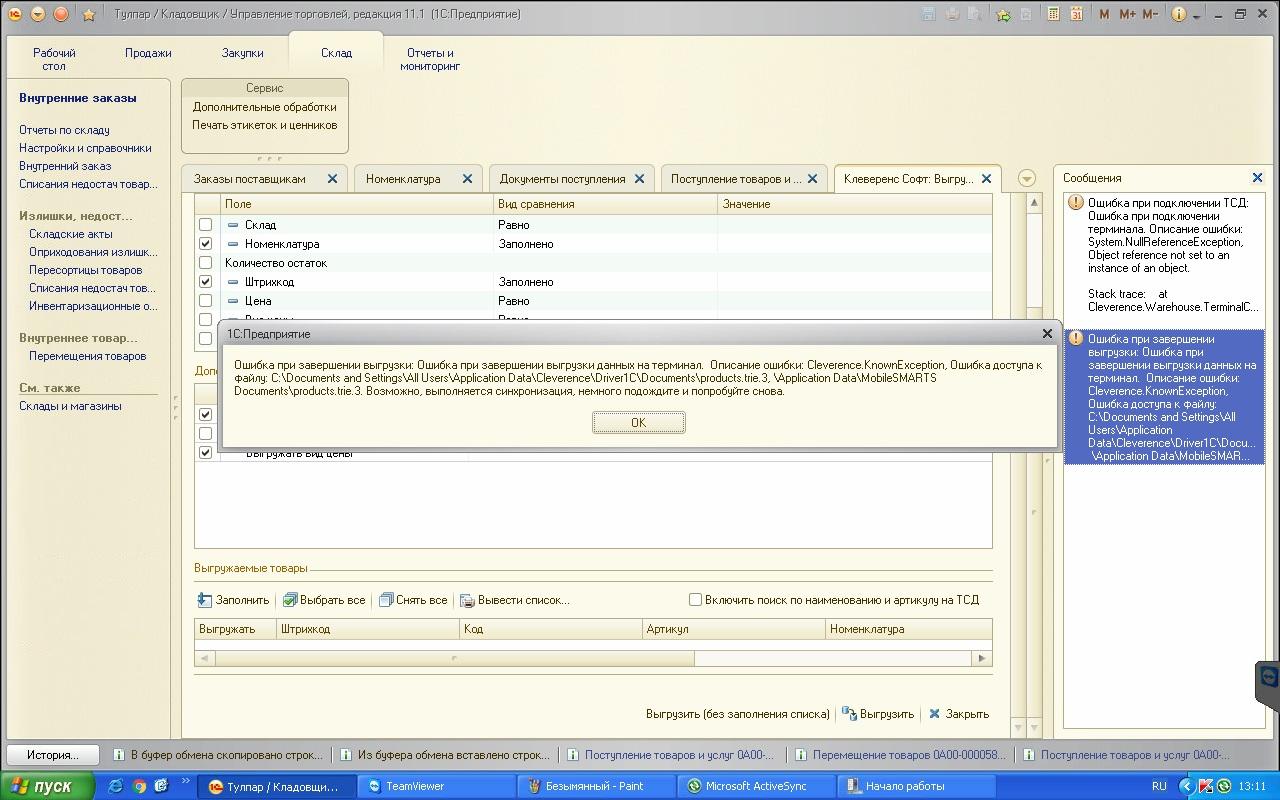
Task: Close the Сообщения panel
Action: pyautogui.click(x=1258, y=178)
